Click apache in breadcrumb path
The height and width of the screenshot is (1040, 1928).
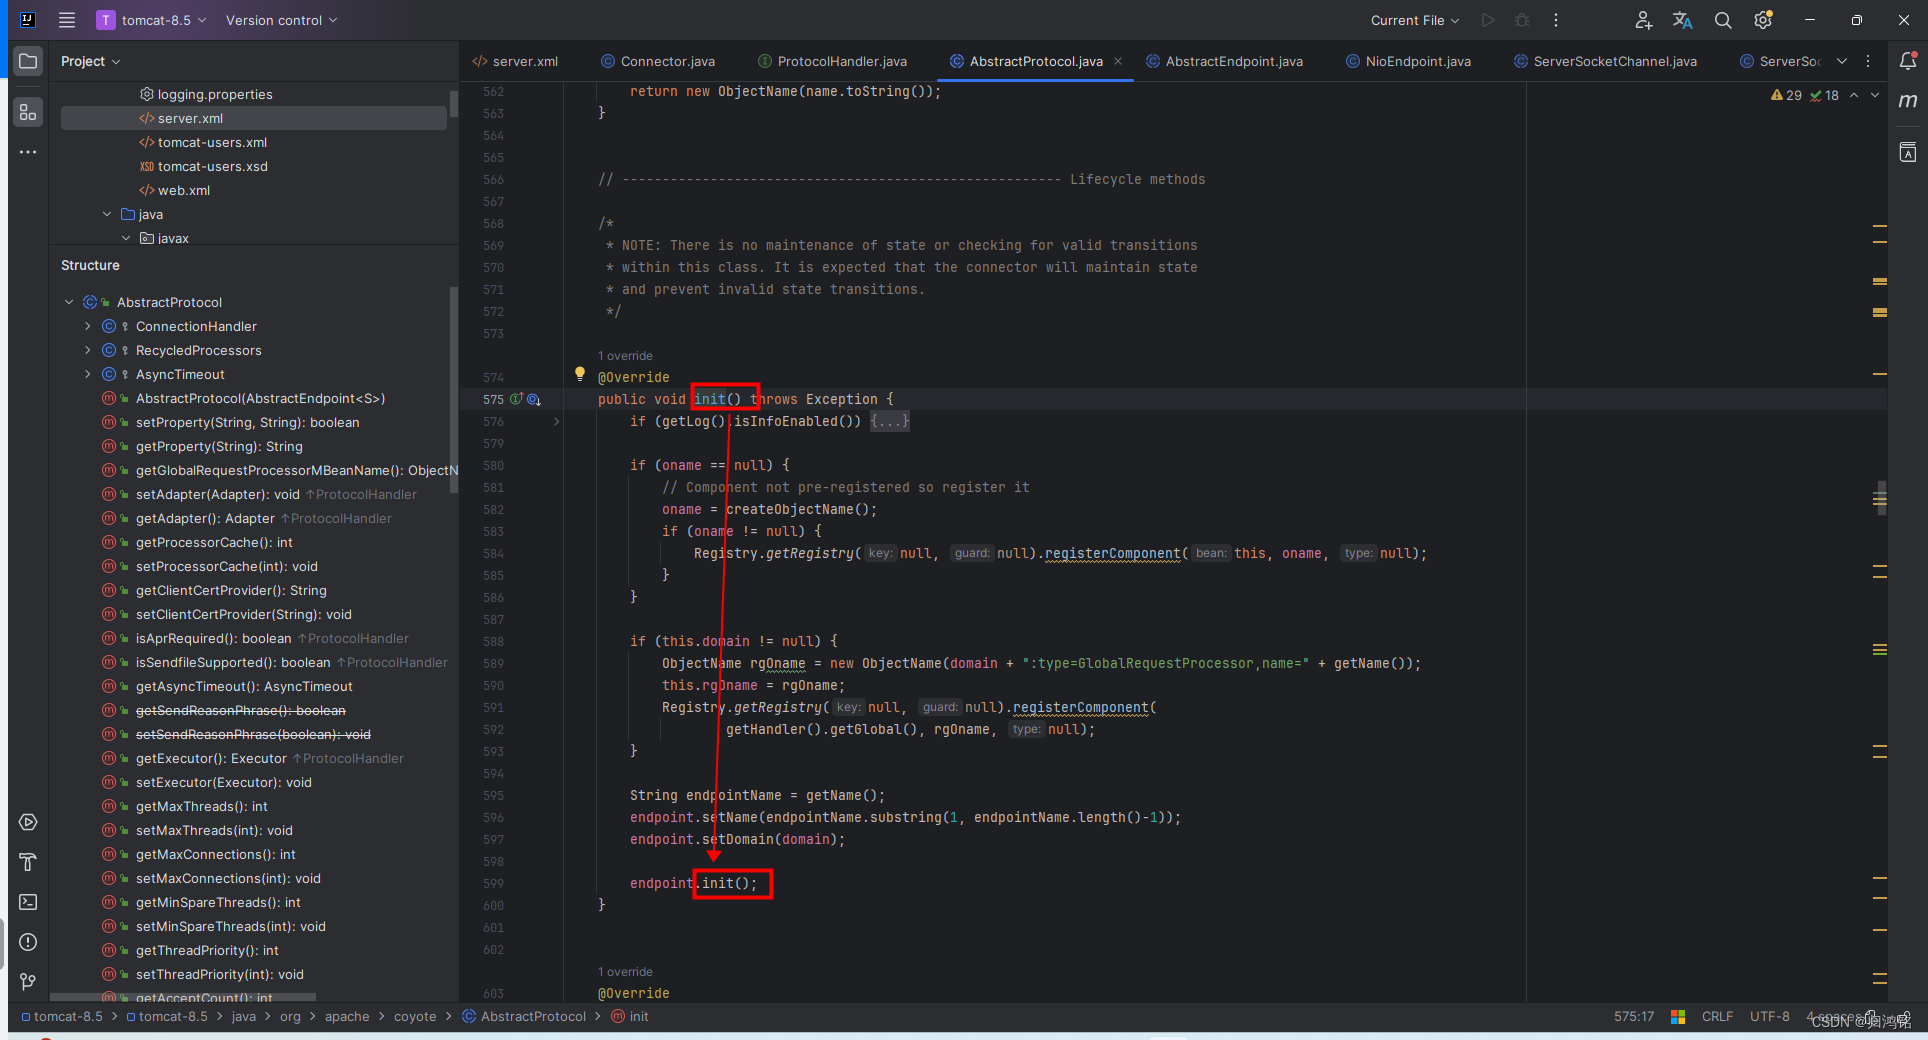click(347, 1016)
